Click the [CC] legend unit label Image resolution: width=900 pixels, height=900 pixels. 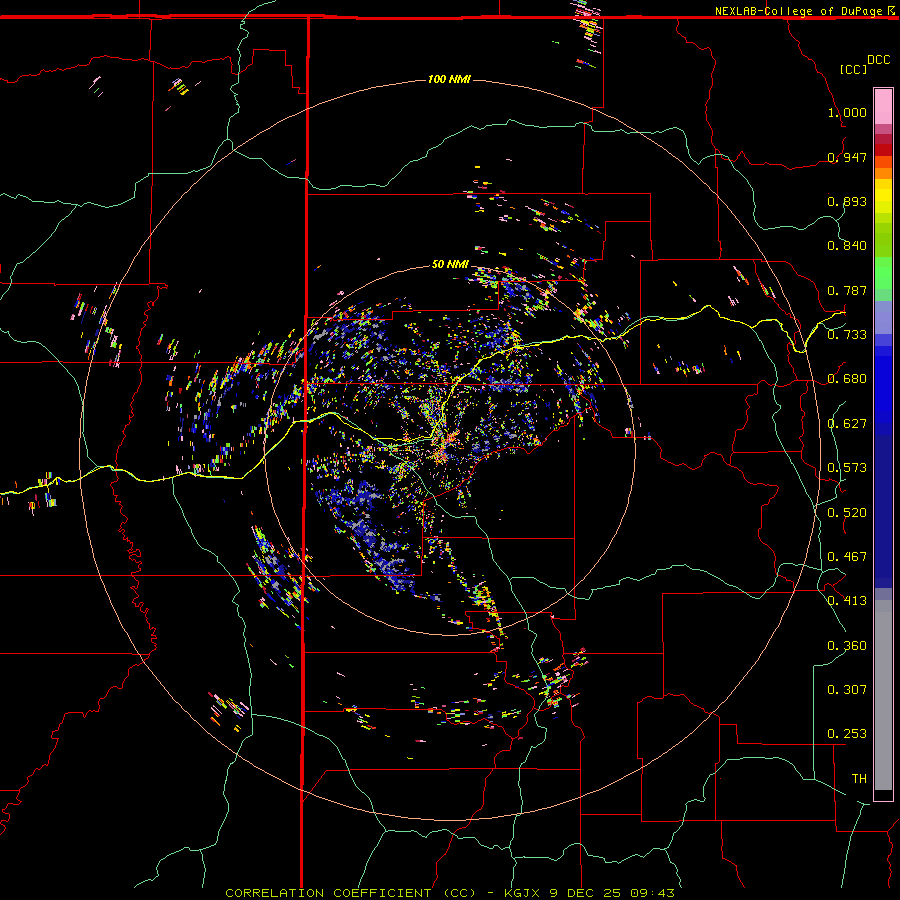pos(853,69)
